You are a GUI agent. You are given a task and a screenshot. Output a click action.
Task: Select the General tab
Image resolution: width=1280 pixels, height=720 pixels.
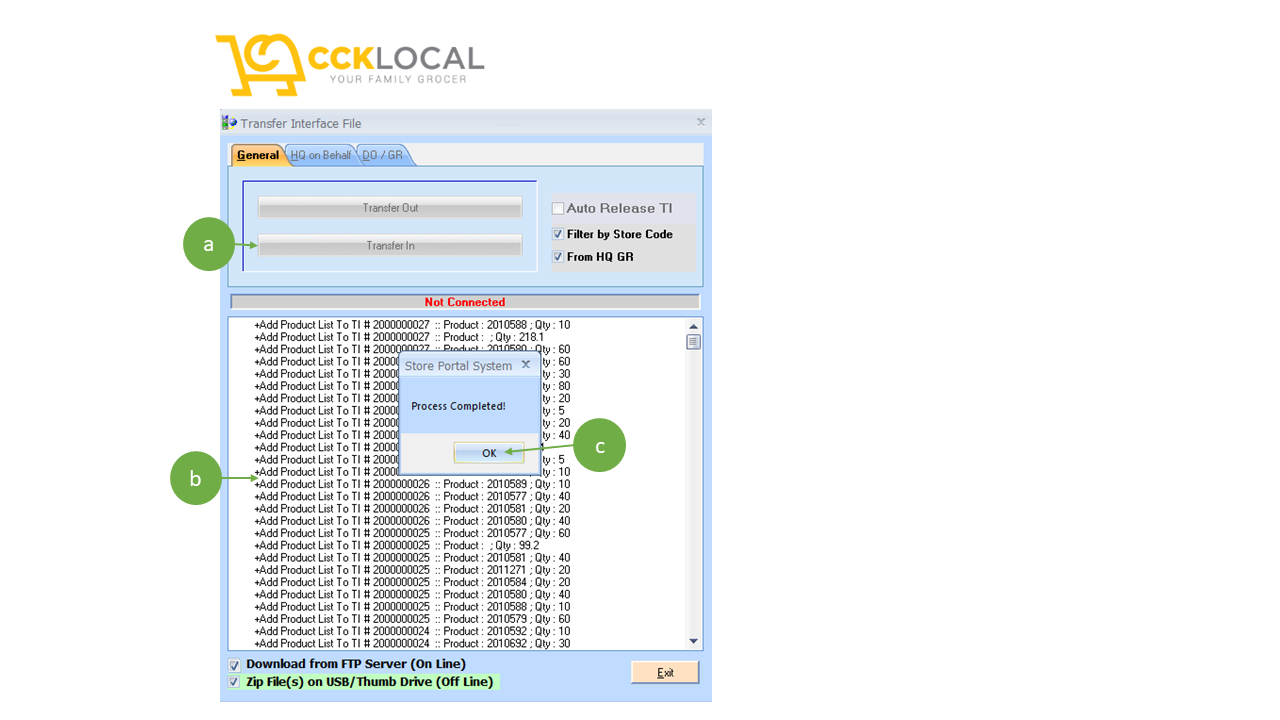257,155
